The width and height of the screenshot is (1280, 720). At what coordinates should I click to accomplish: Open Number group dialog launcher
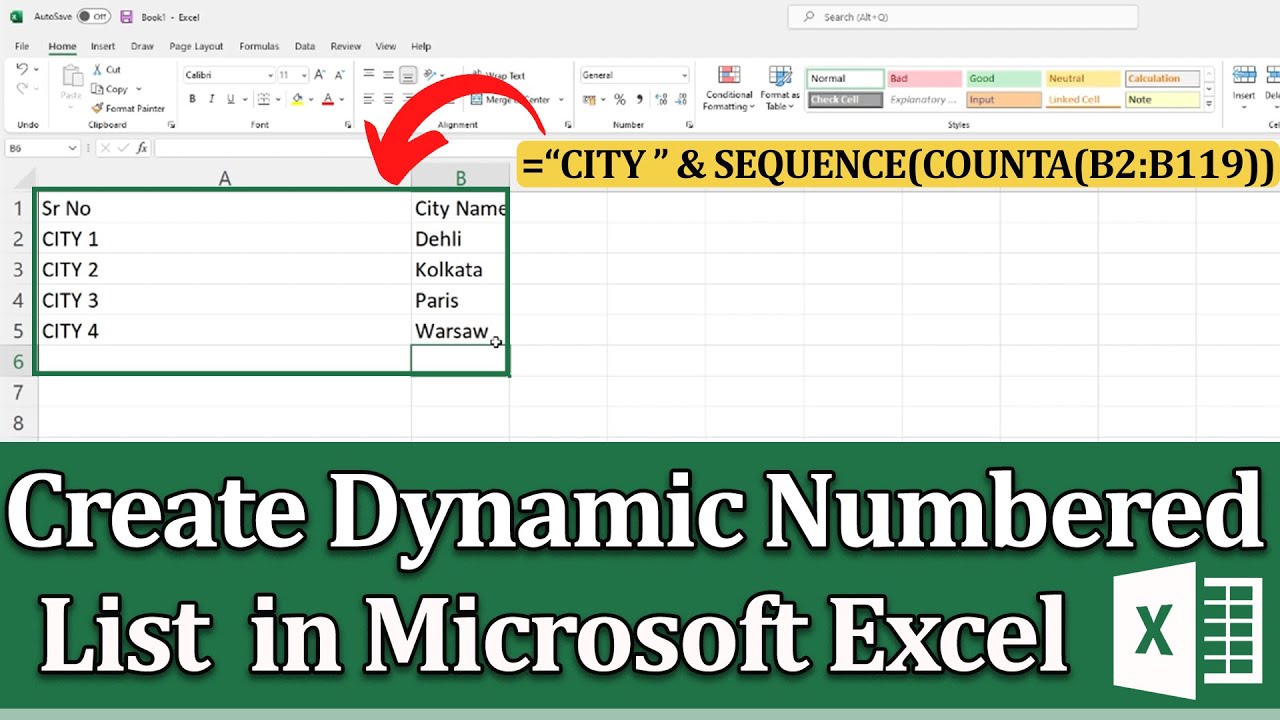(688, 125)
